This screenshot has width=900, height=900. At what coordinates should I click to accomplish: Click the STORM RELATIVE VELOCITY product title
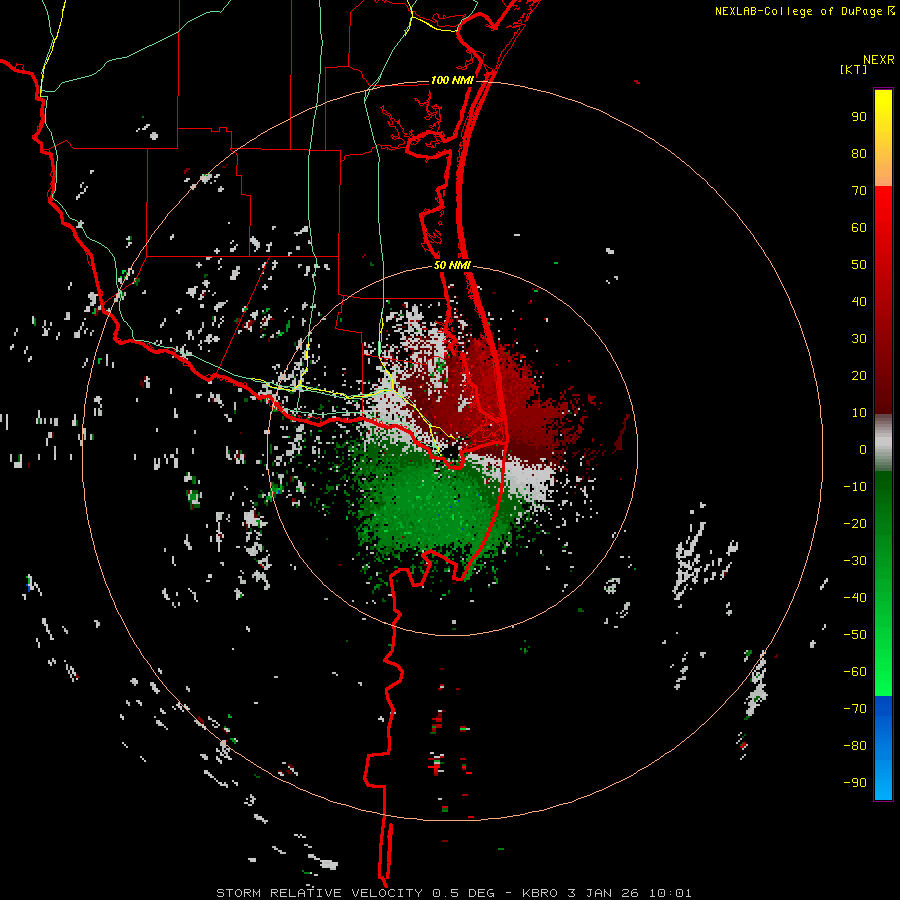click(319, 893)
